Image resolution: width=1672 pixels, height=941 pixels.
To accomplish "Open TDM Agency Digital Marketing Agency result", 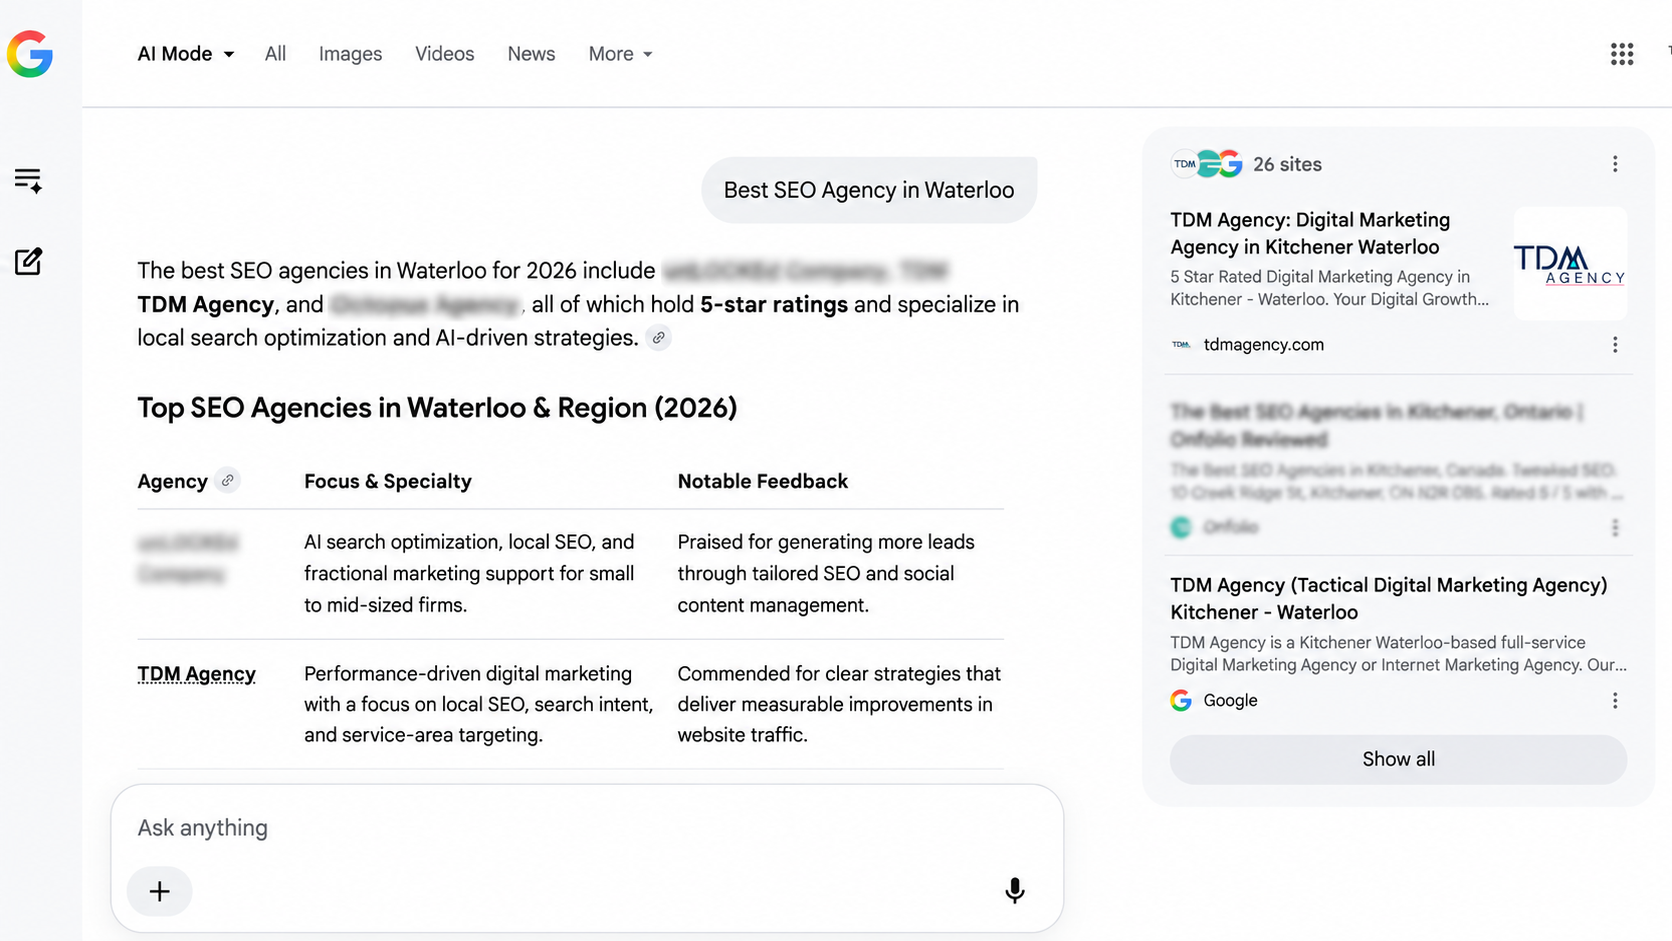I will pyautogui.click(x=1310, y=233).
